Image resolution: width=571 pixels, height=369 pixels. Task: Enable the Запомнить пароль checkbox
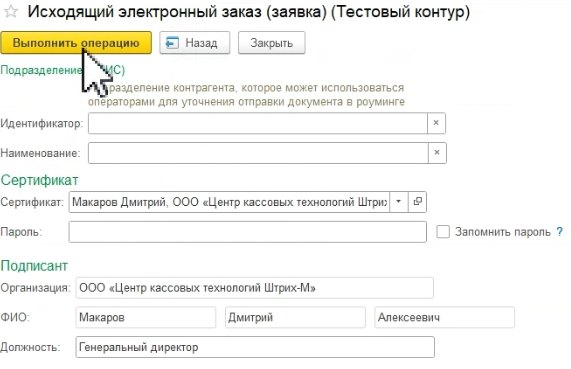(443, 232)
